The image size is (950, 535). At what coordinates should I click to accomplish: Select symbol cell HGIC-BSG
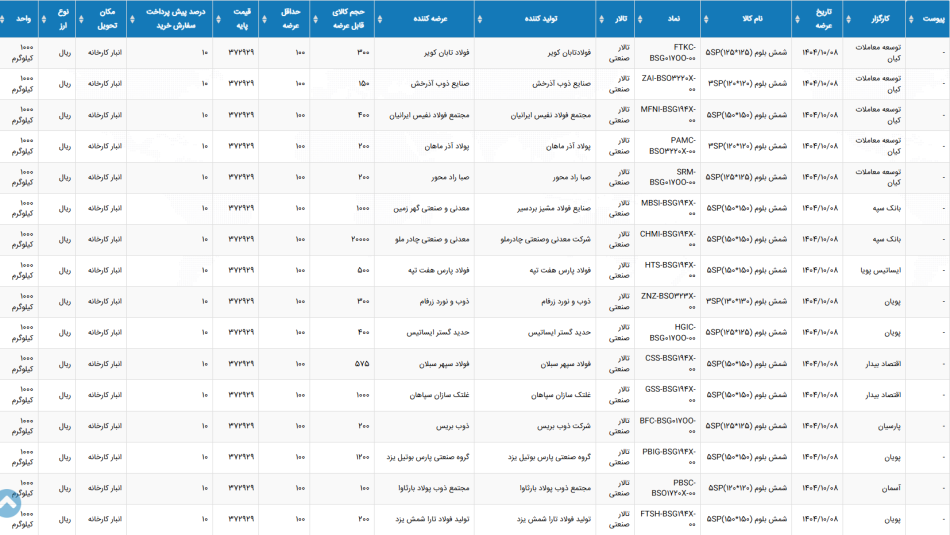(672, 333)
